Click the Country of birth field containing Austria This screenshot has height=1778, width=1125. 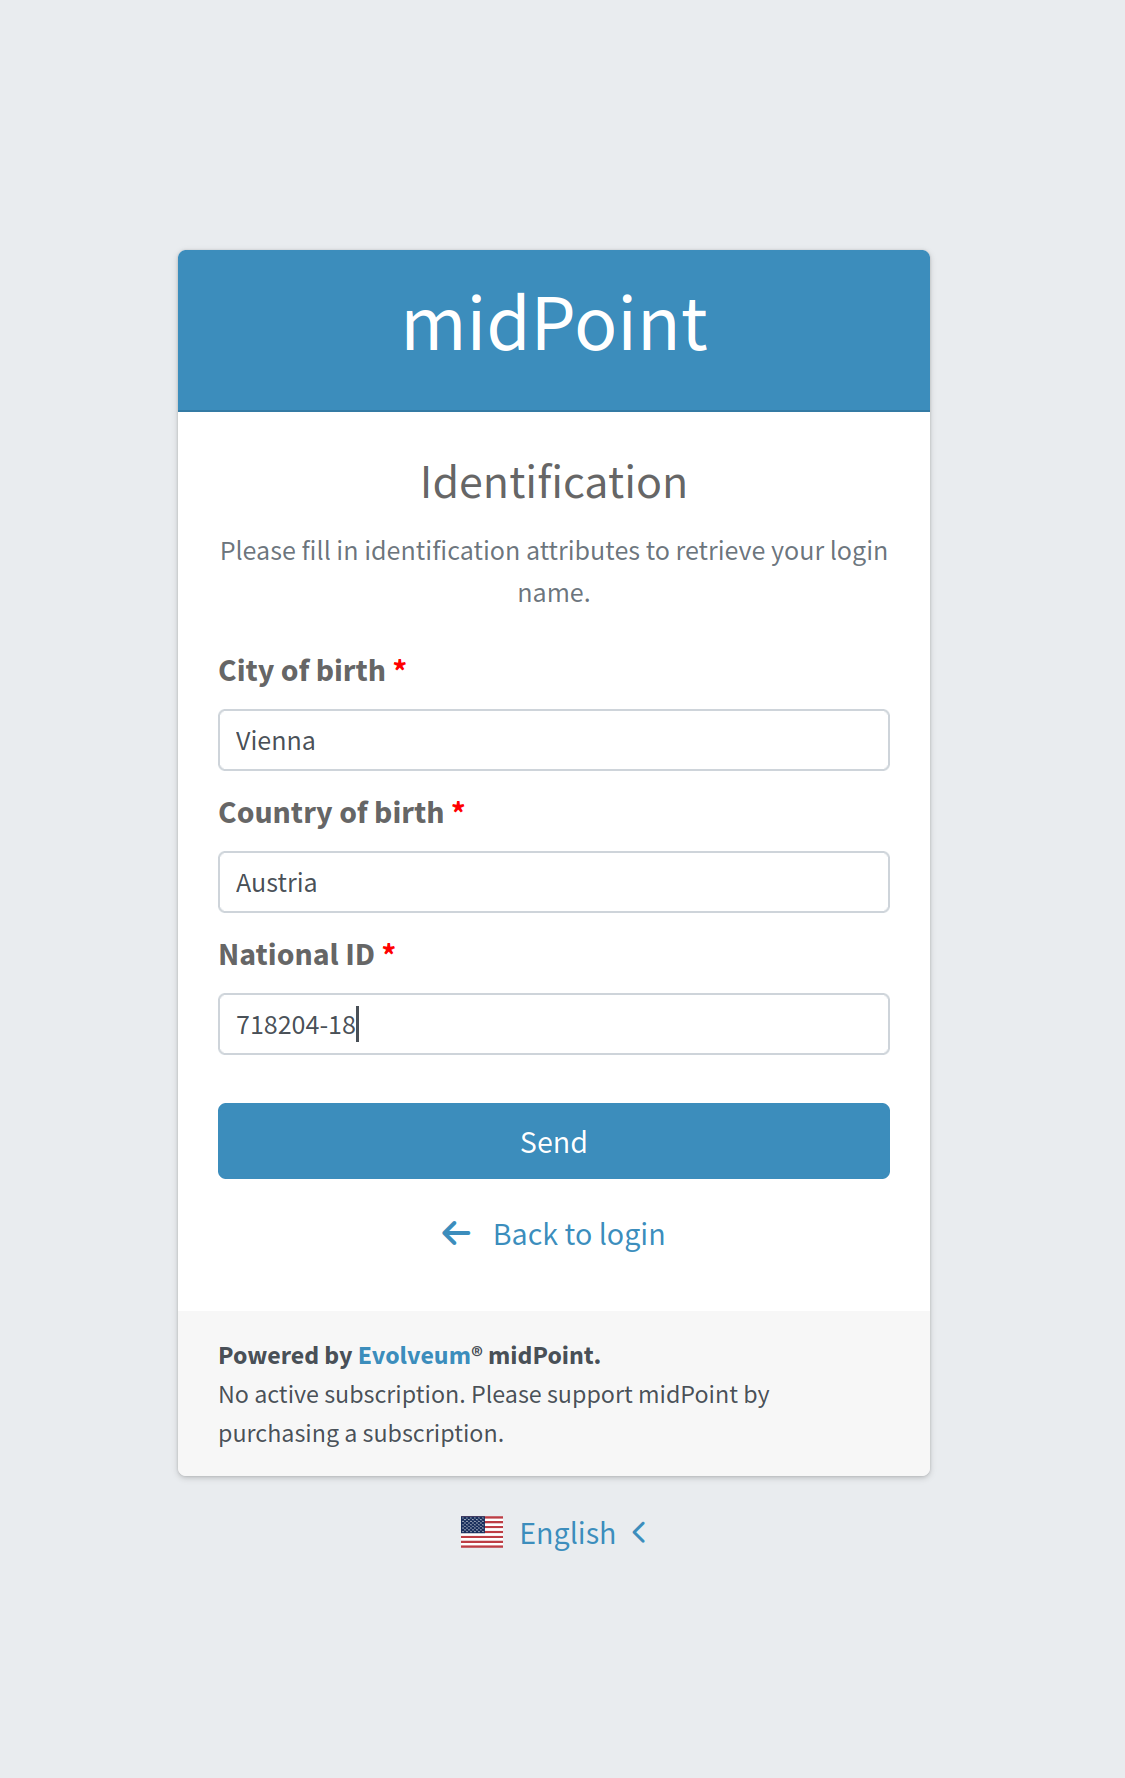tap(554, 882)
